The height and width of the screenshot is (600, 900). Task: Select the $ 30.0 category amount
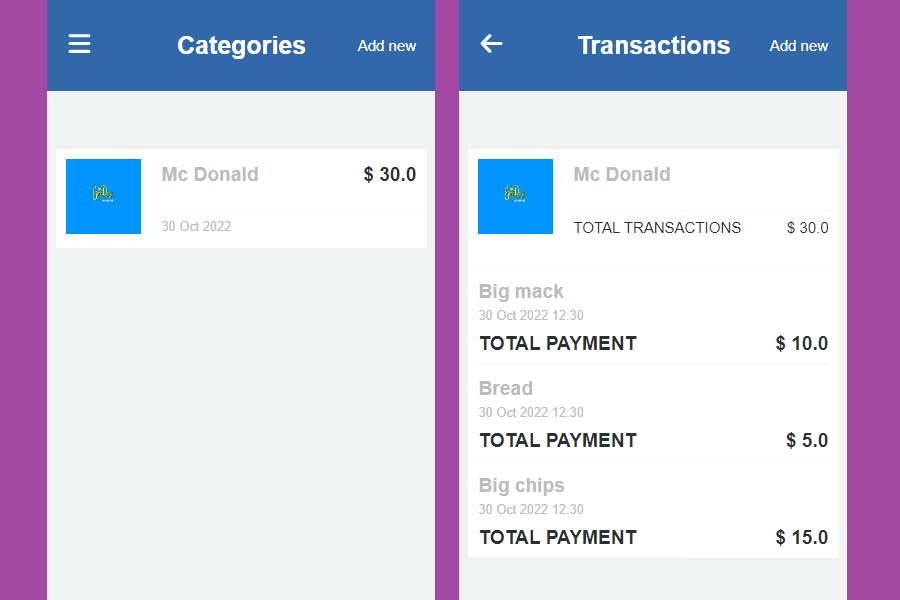tap(390, 175)
